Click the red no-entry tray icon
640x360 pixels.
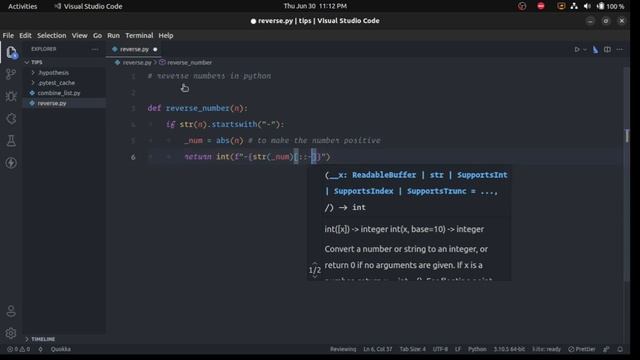pyautogui.click(x=541, y=6)
